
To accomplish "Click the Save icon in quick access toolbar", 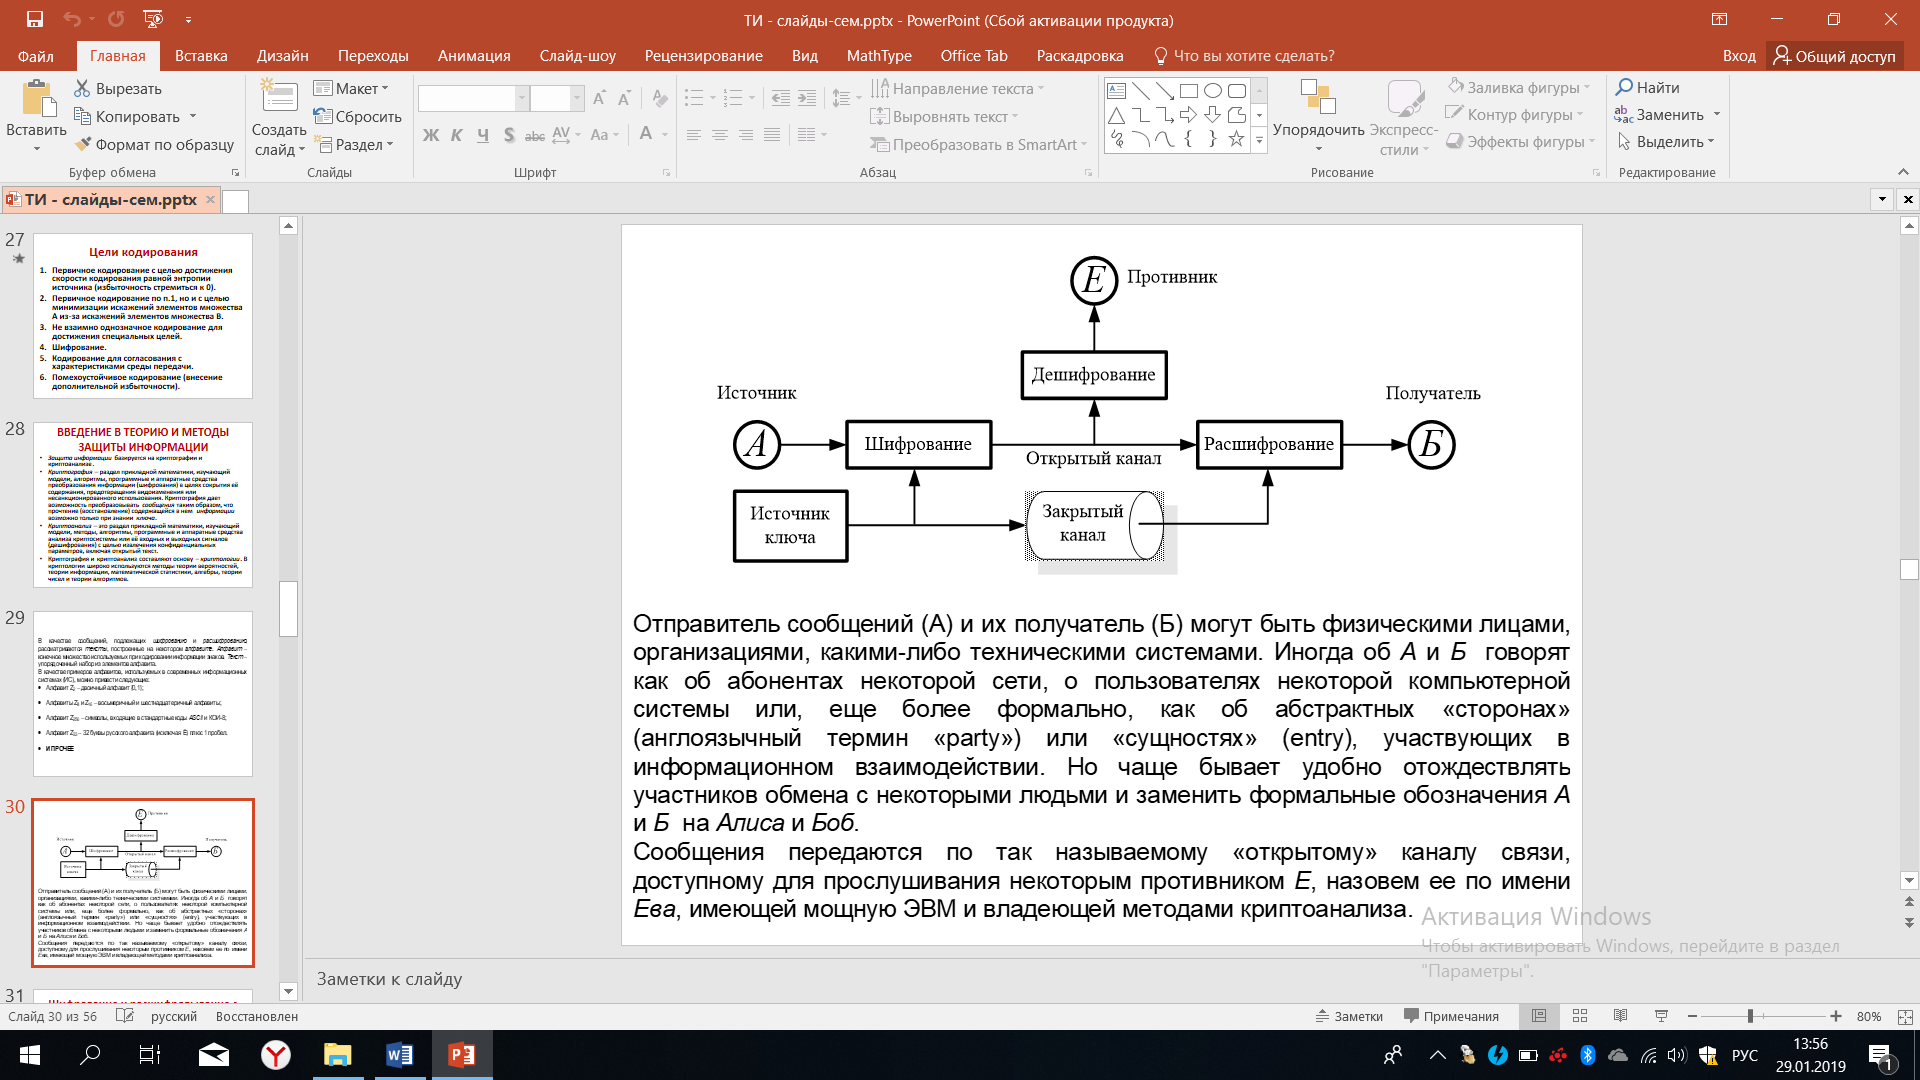I will [x=35, y=19].
